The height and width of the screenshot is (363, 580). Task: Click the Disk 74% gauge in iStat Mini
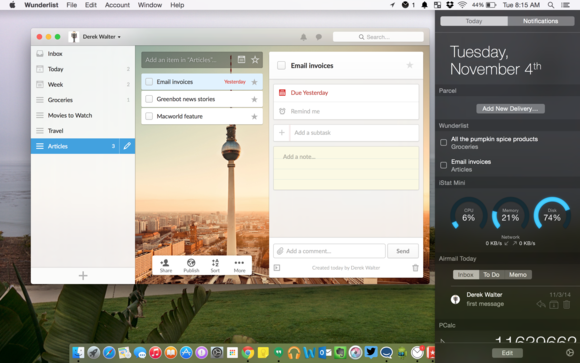coord(552,215)
